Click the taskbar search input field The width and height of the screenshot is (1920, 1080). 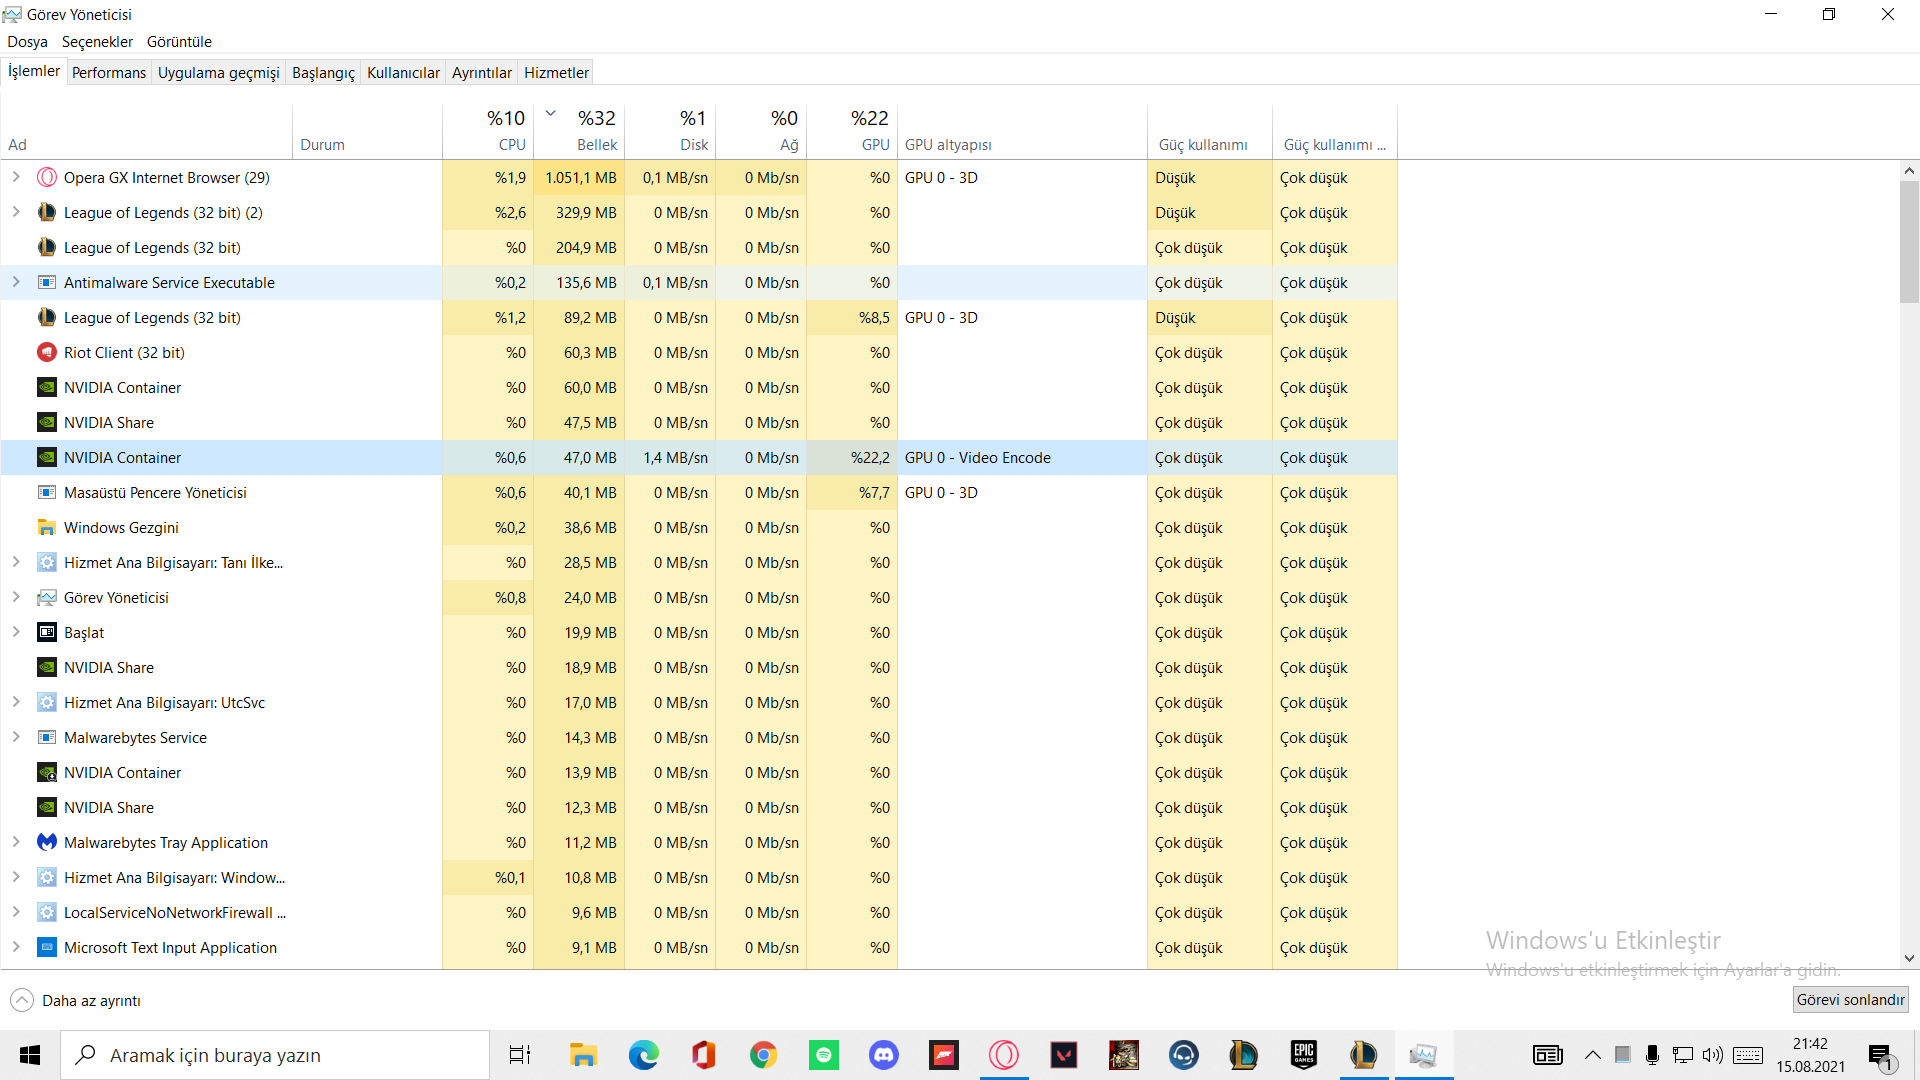pos(290,1055)
